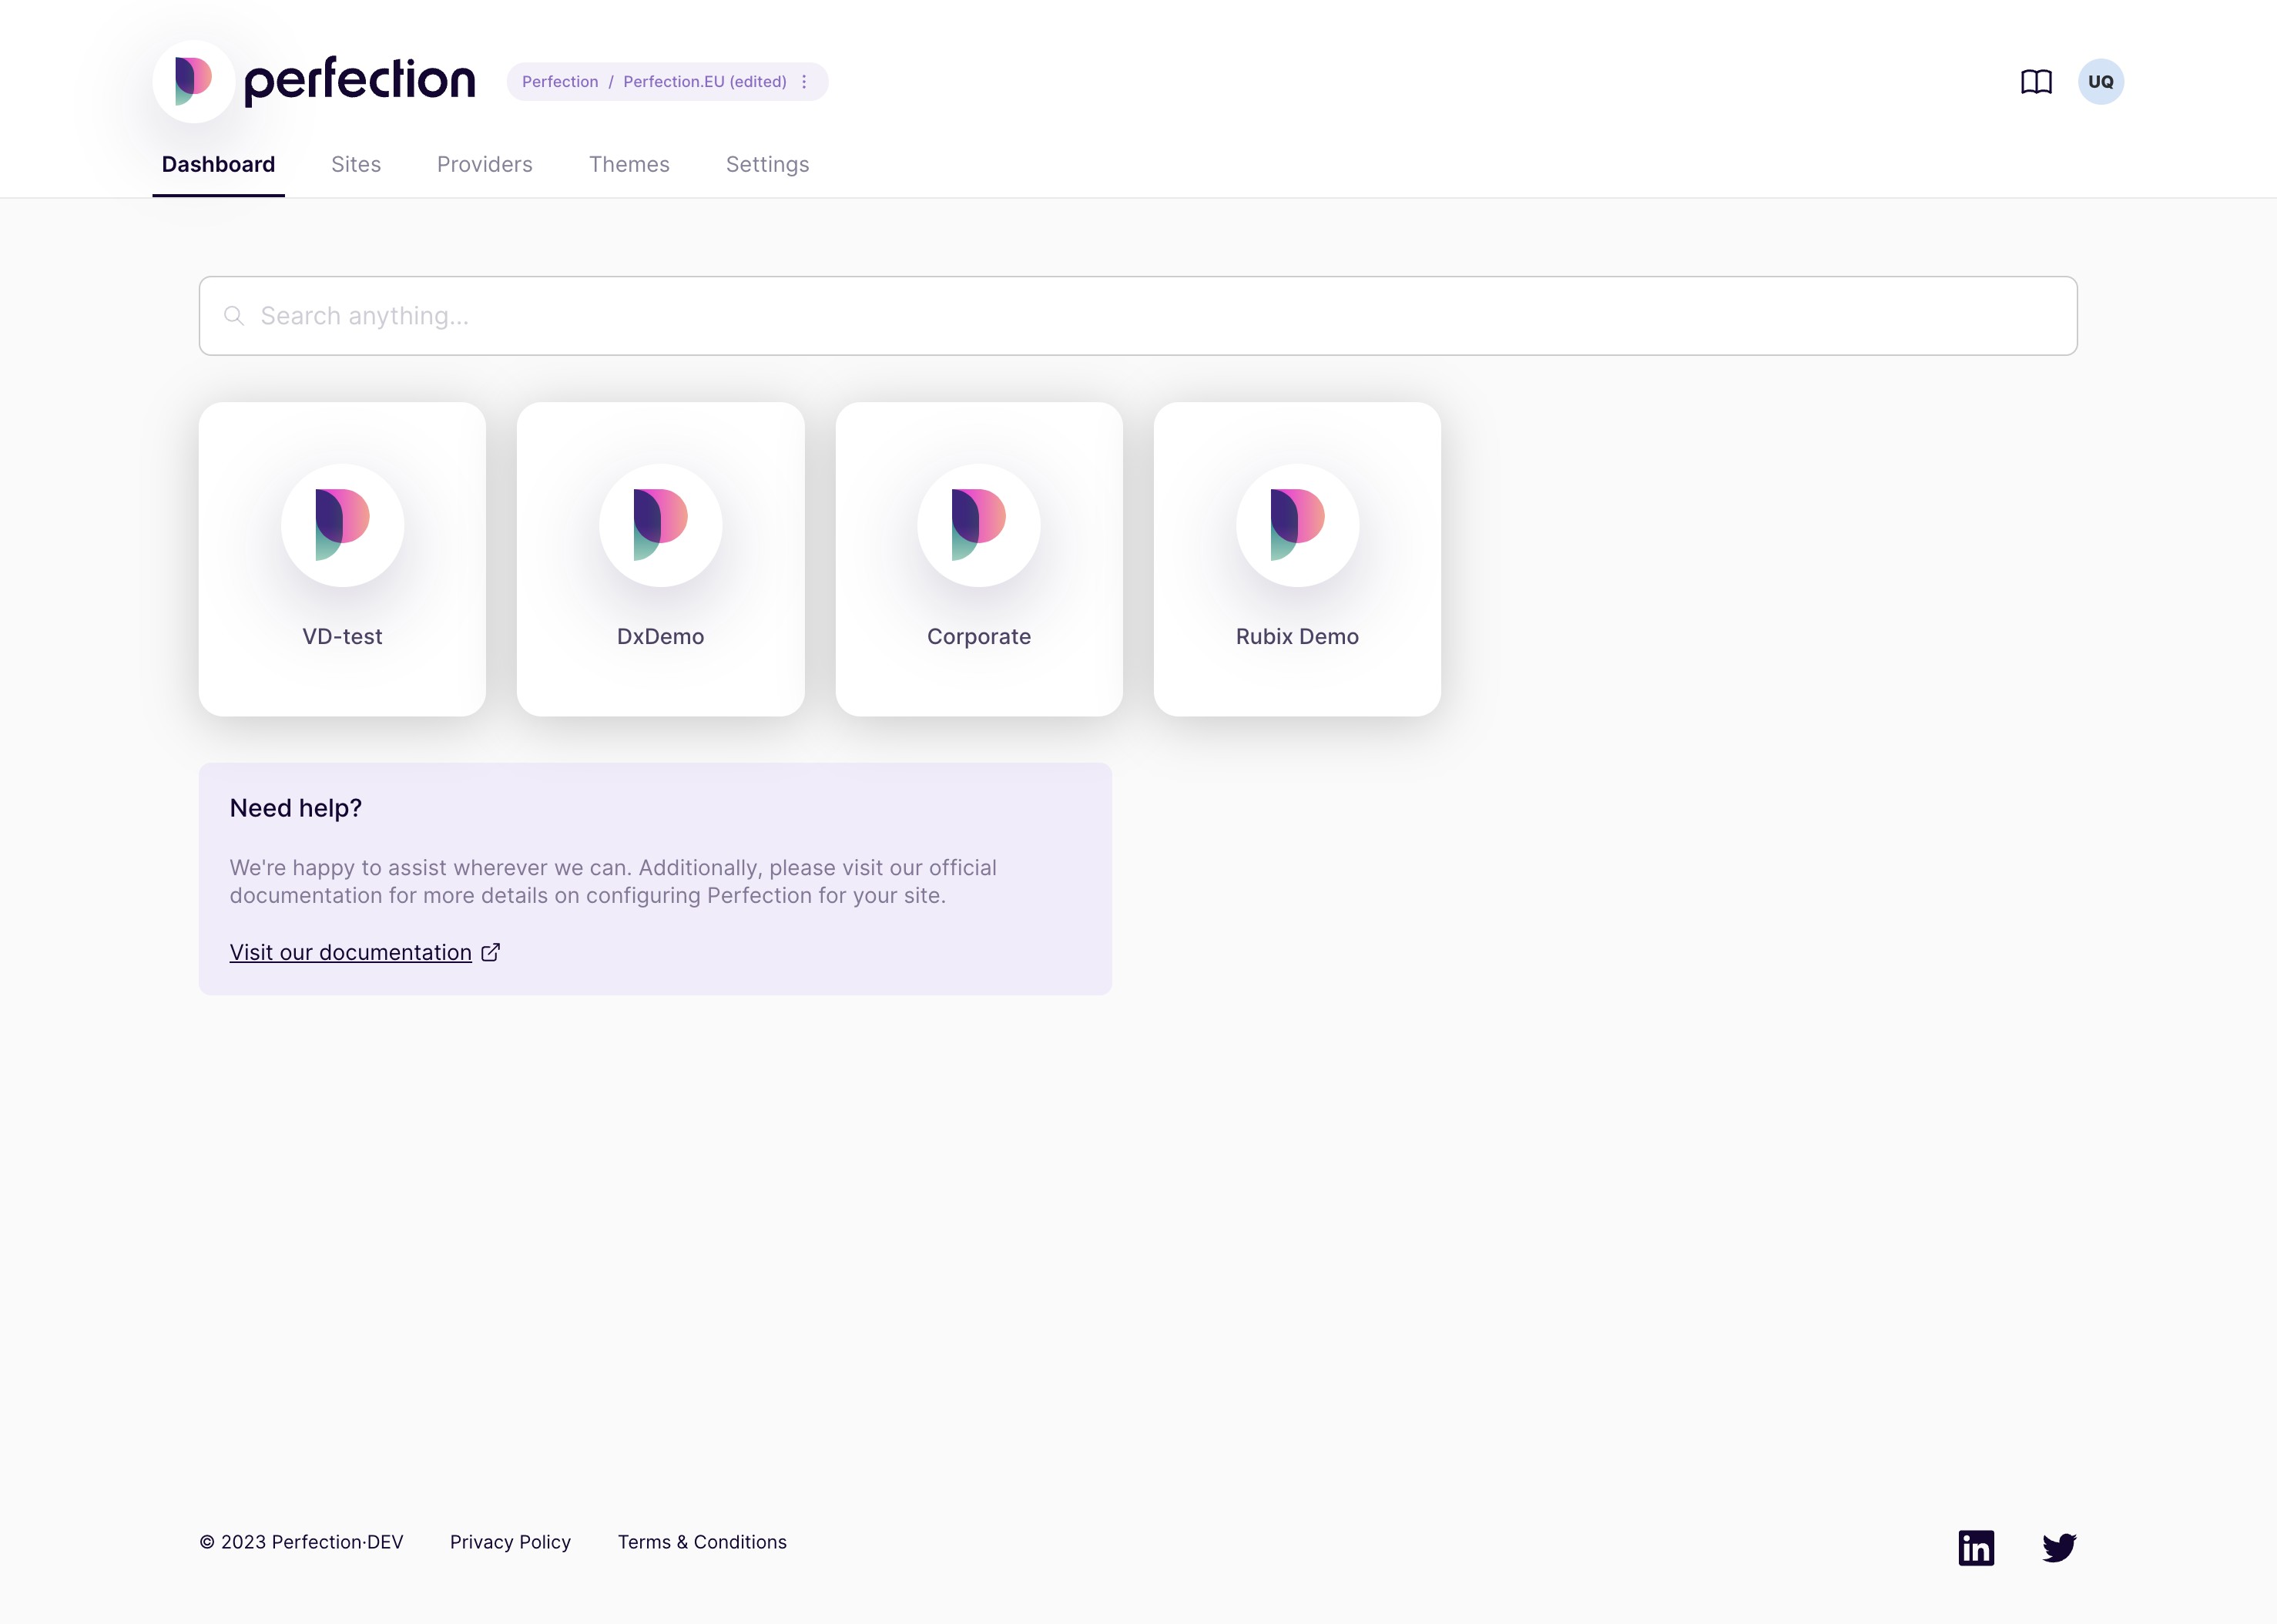Open the Rubix Demo site card
This screenshot has width=2277, height=1624.
1296,558
